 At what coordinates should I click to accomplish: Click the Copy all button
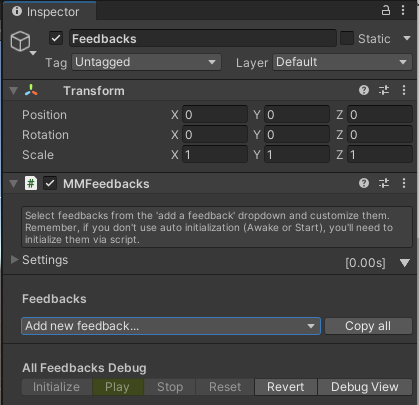tap(368, 326)
